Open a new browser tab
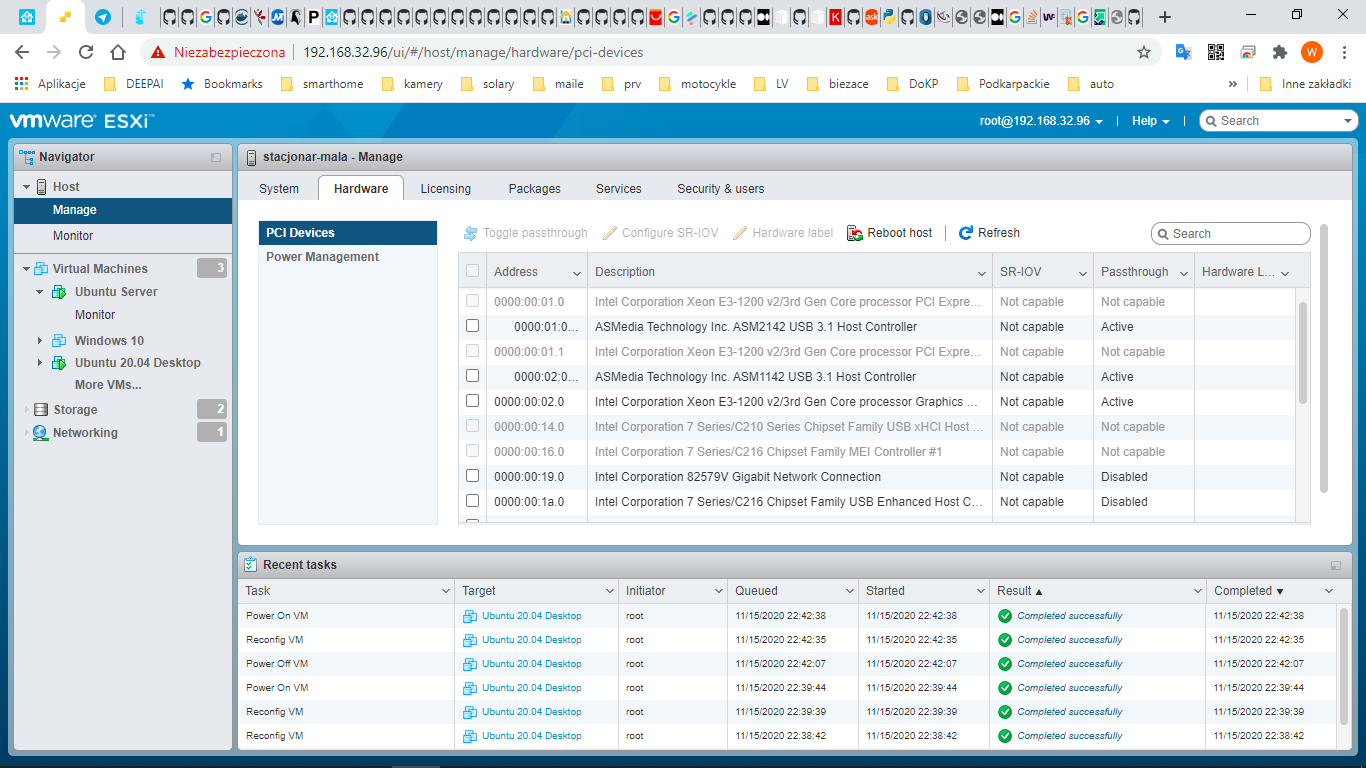 click(x=1165, y=17)
